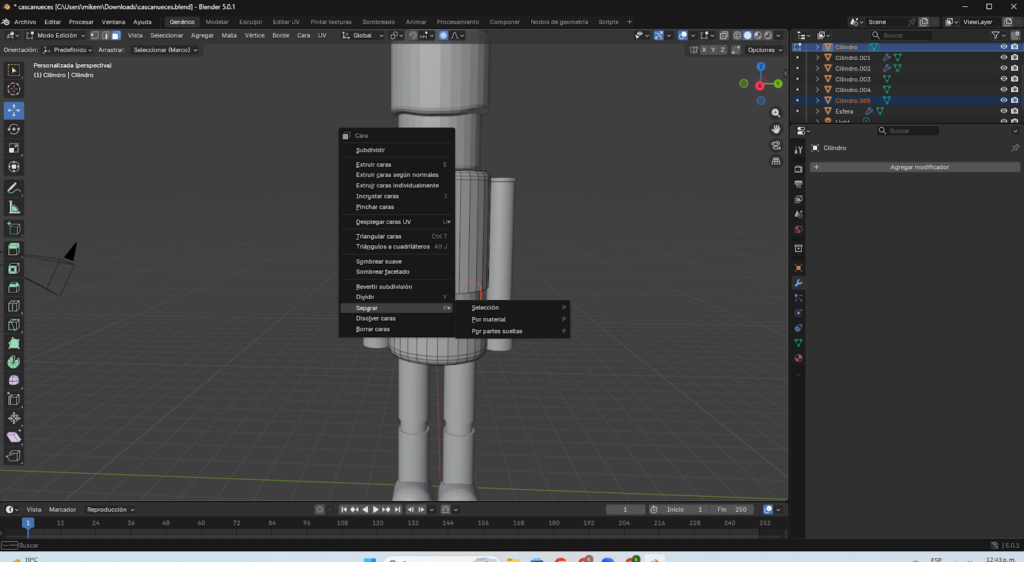The height and width of the screenshot is (562, 1024).
Task: Switch to face select mode
Action: (x=116, y=35)
